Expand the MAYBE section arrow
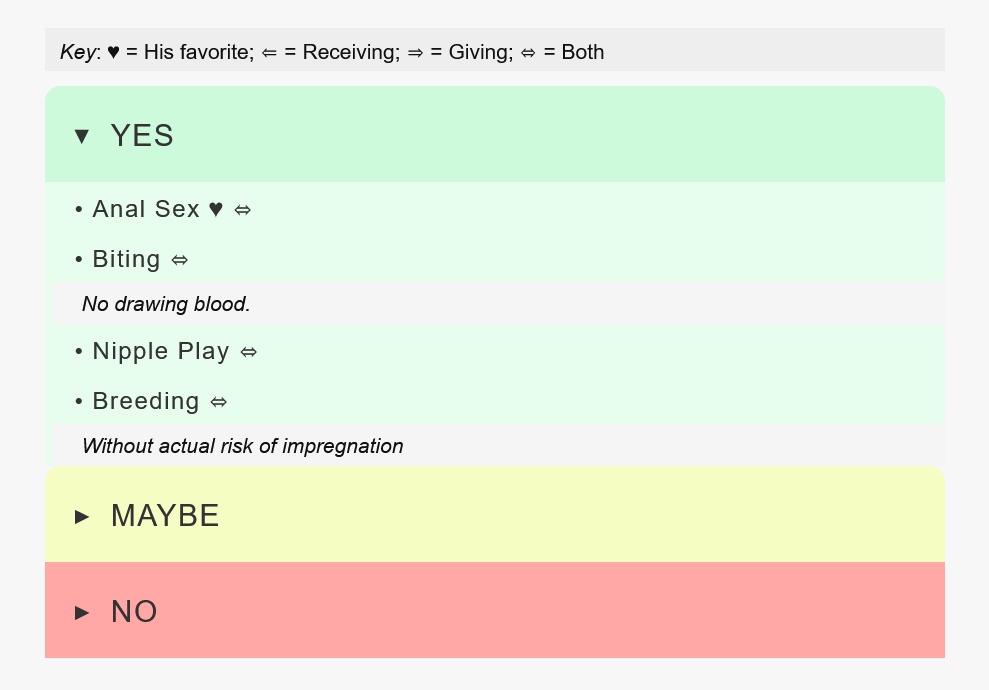Screen dimensions: 989x690 (82, 516)
